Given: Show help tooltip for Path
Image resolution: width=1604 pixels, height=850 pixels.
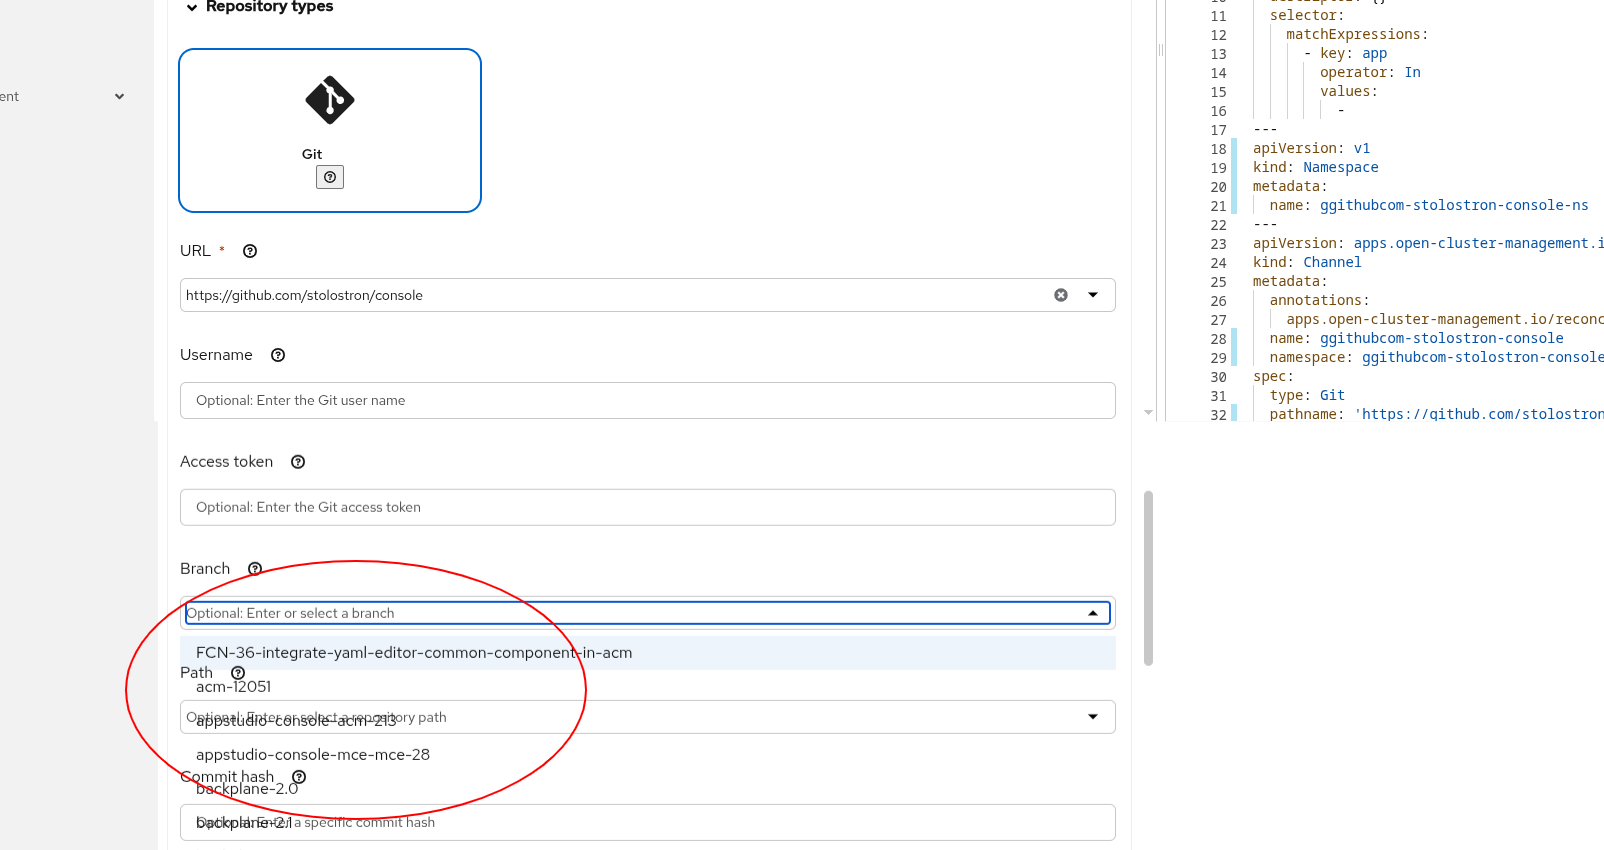Looking at the screenshot, I should 238,673.
